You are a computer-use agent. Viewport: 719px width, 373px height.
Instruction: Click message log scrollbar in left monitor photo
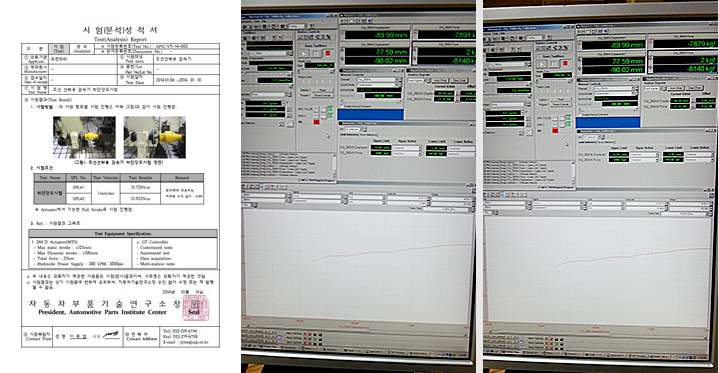[x=334, y=166]
